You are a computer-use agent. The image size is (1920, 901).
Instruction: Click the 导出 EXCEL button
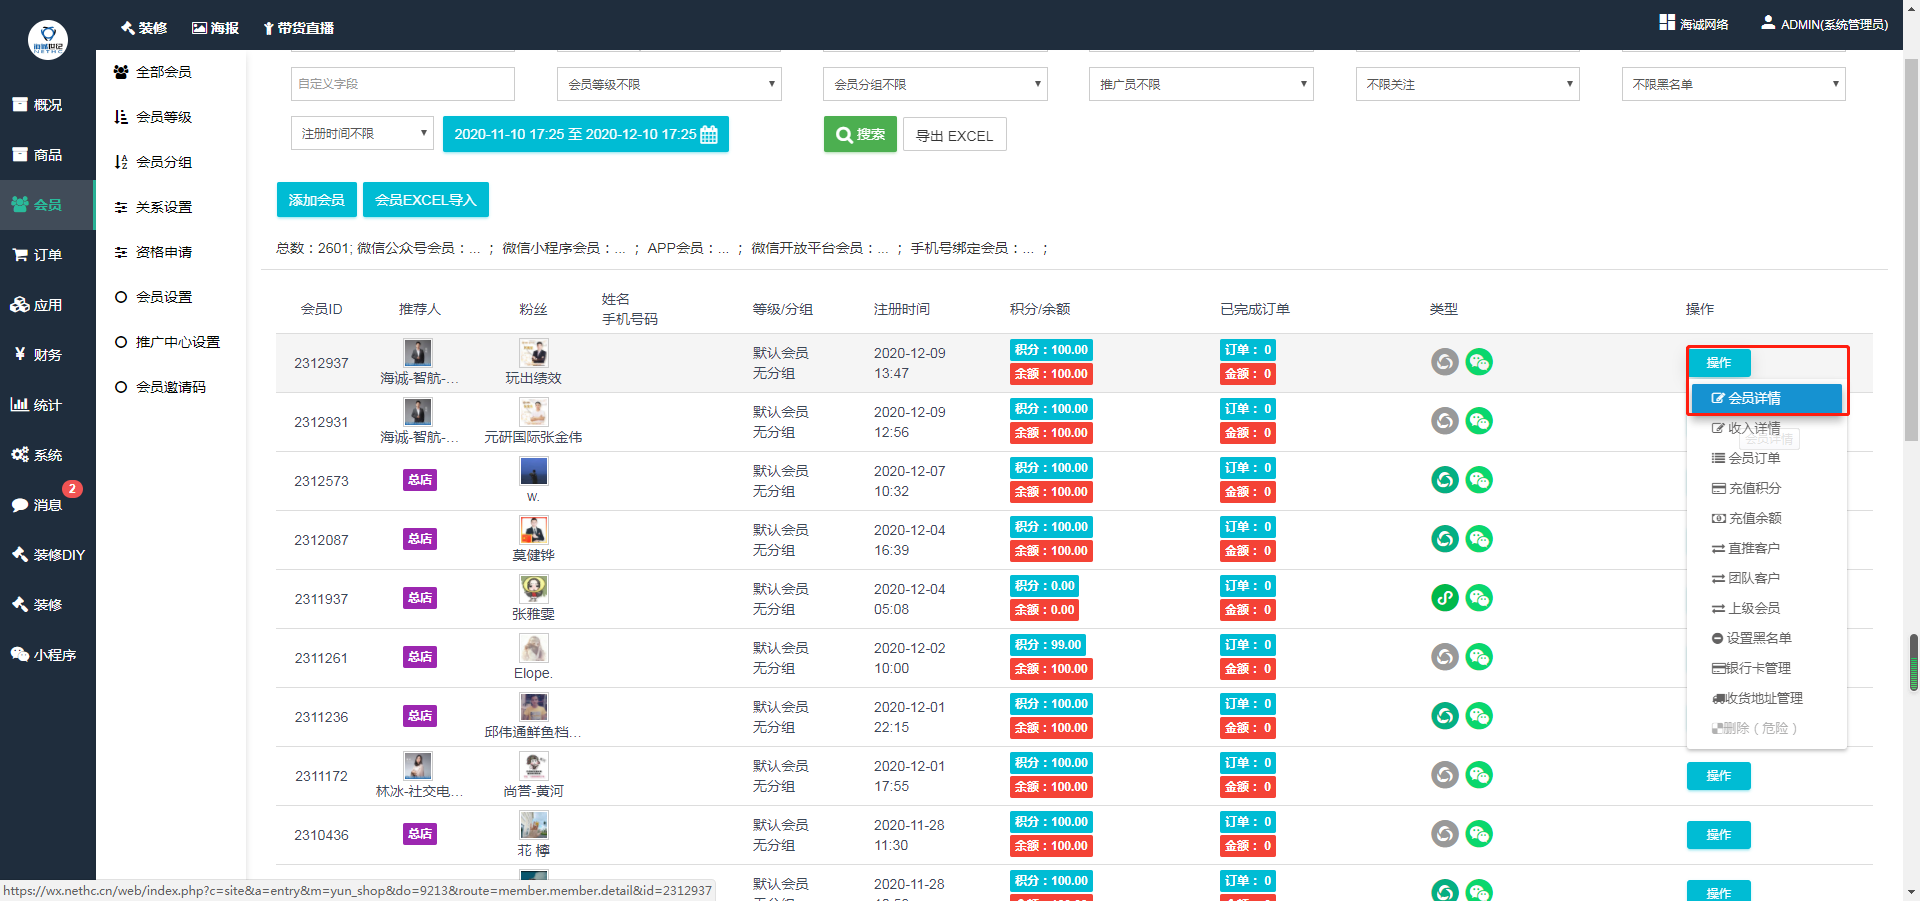(954, 135)
